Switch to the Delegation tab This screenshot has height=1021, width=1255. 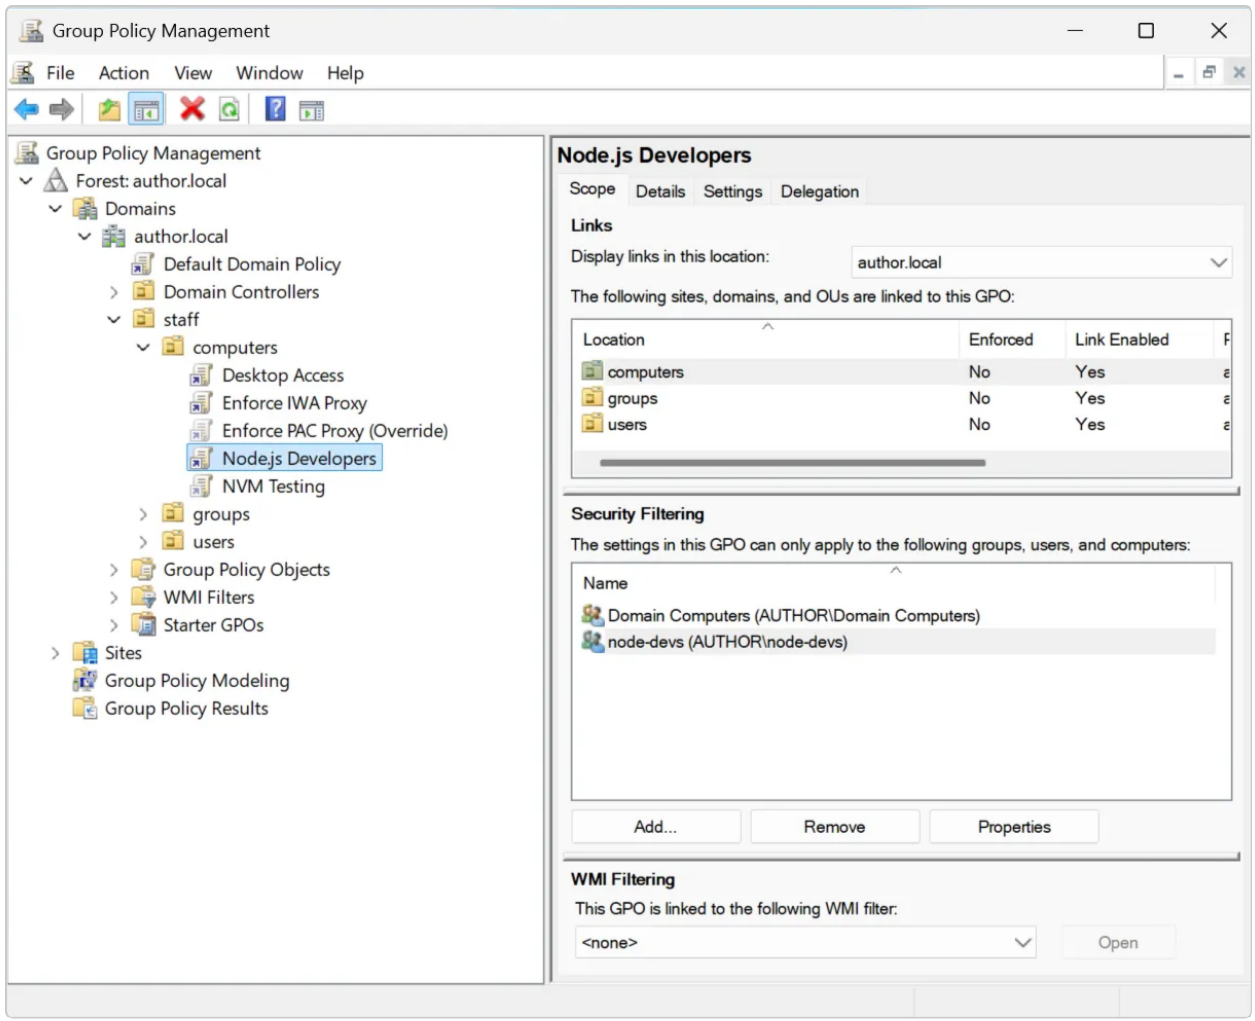819,191
